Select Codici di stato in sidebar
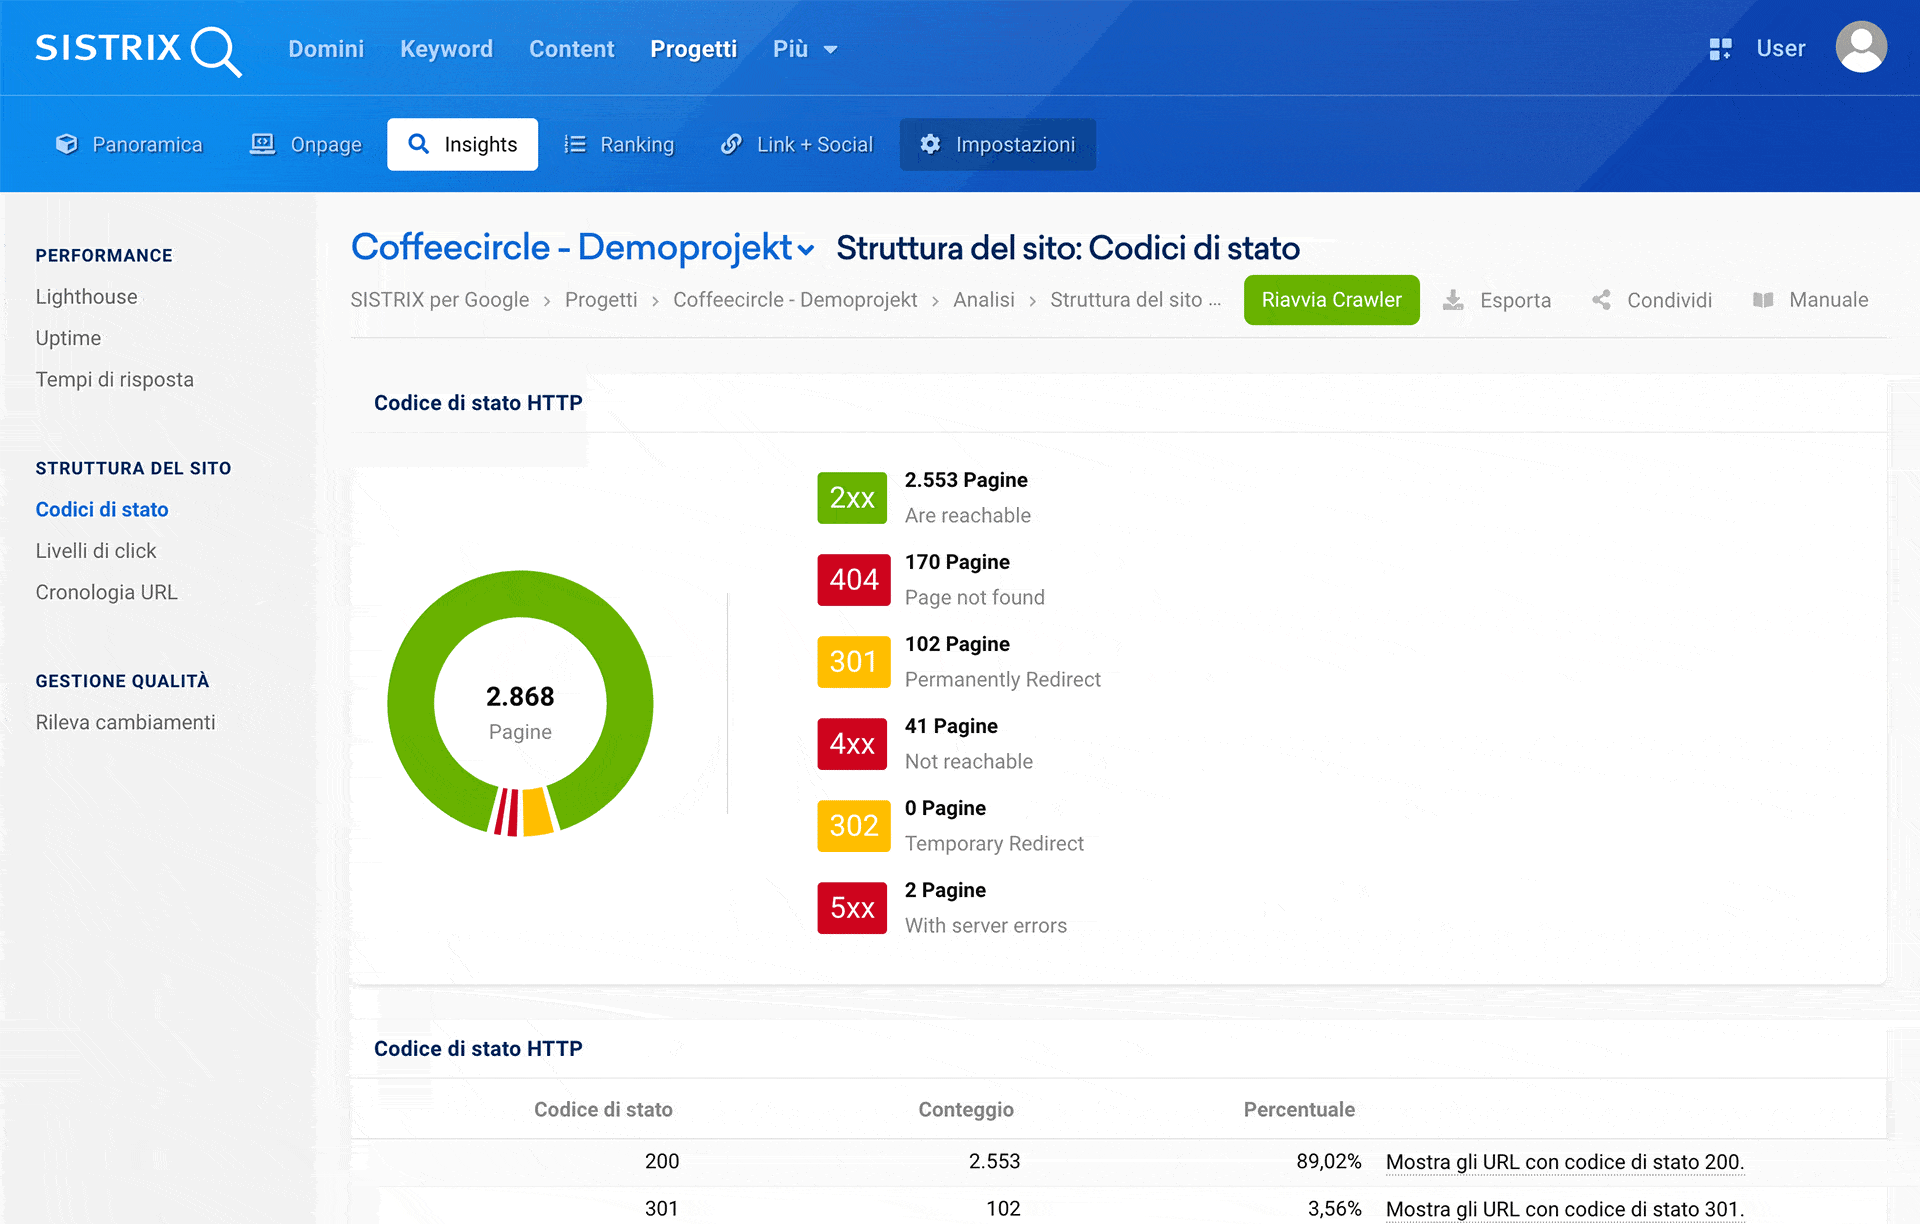 tap(102, 509)
